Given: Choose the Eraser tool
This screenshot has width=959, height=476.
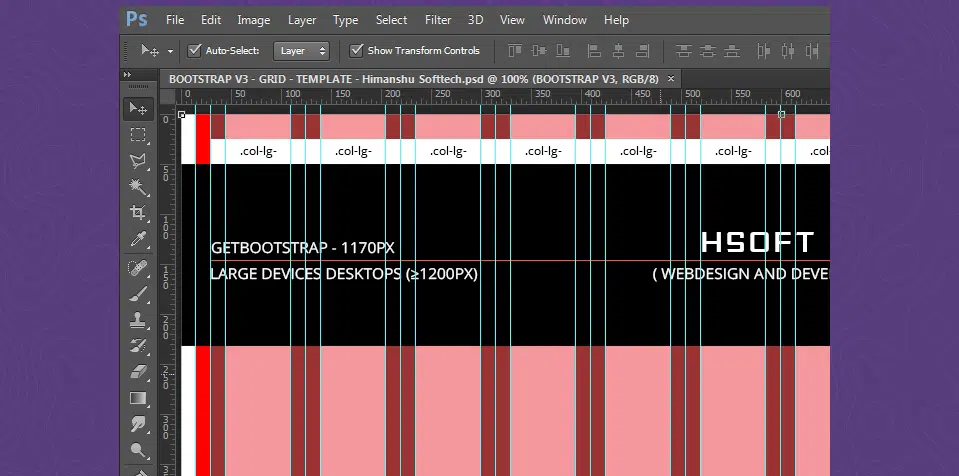Looking at the screenshot, I should click(x=138, y=373).
